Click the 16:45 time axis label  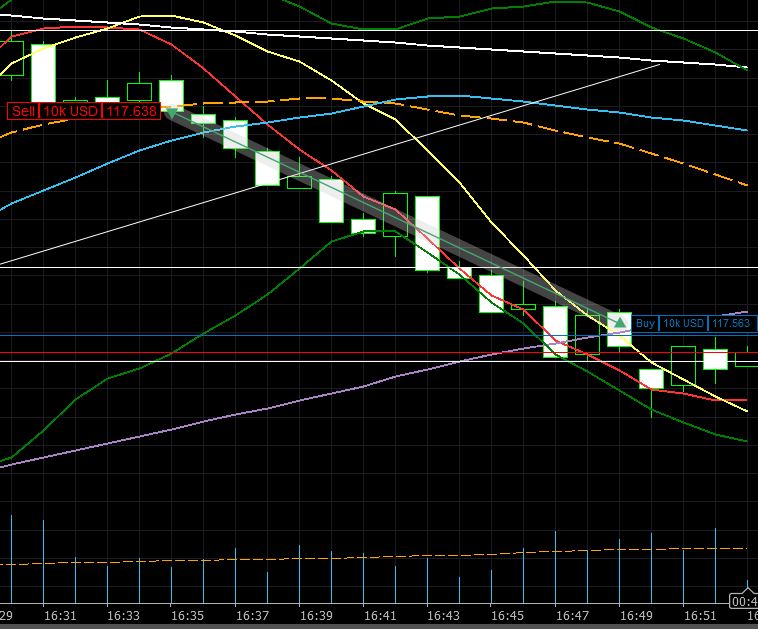point(507,615)
